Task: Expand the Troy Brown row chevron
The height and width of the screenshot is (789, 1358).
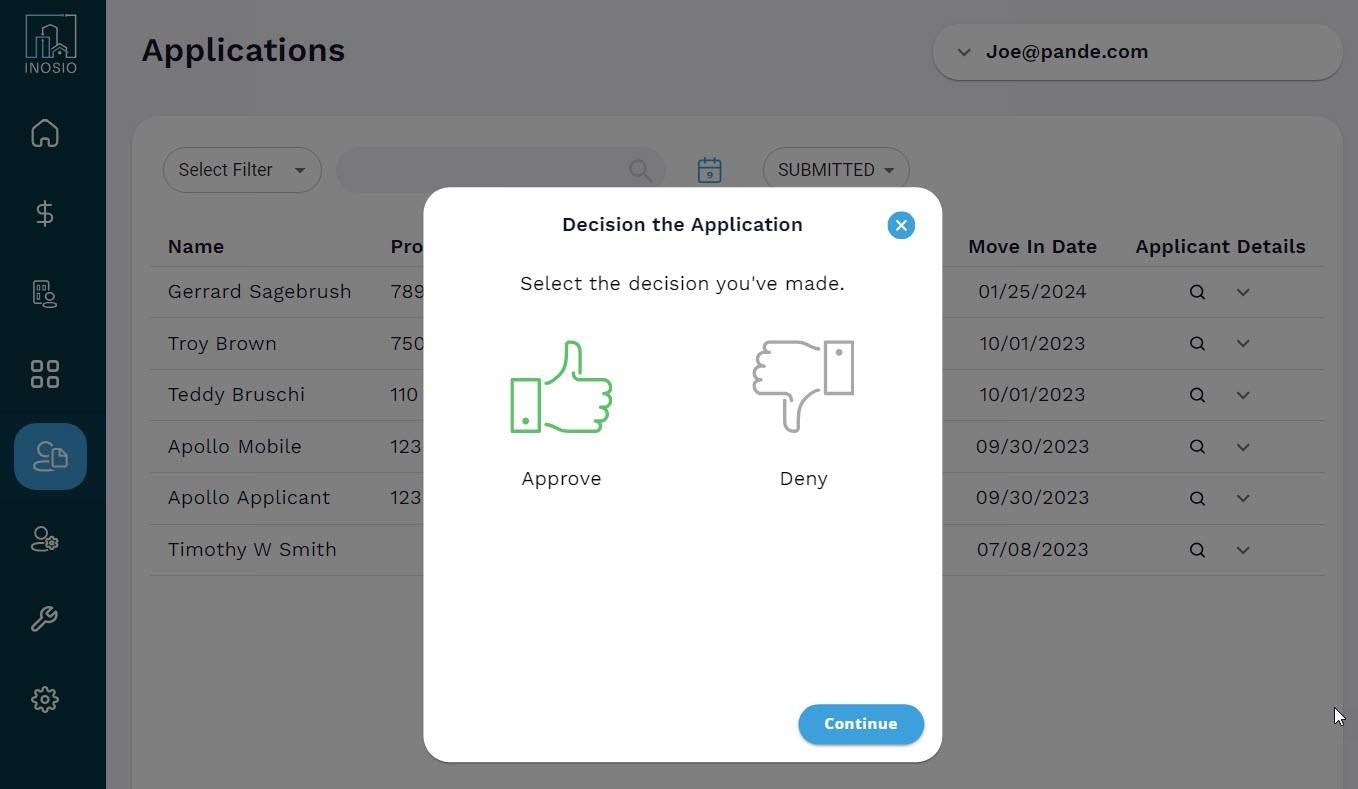Action: click(x=1243, y=343)
